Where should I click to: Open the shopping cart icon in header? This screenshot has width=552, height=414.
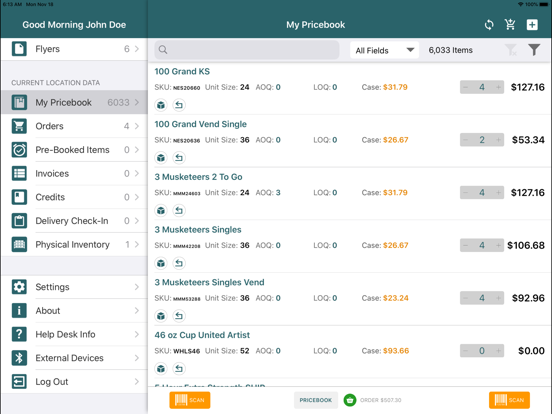[510, 25]
